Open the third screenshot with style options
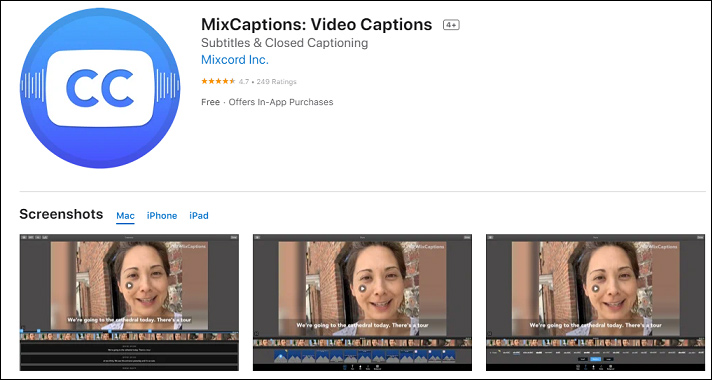 tap(595, 302)
